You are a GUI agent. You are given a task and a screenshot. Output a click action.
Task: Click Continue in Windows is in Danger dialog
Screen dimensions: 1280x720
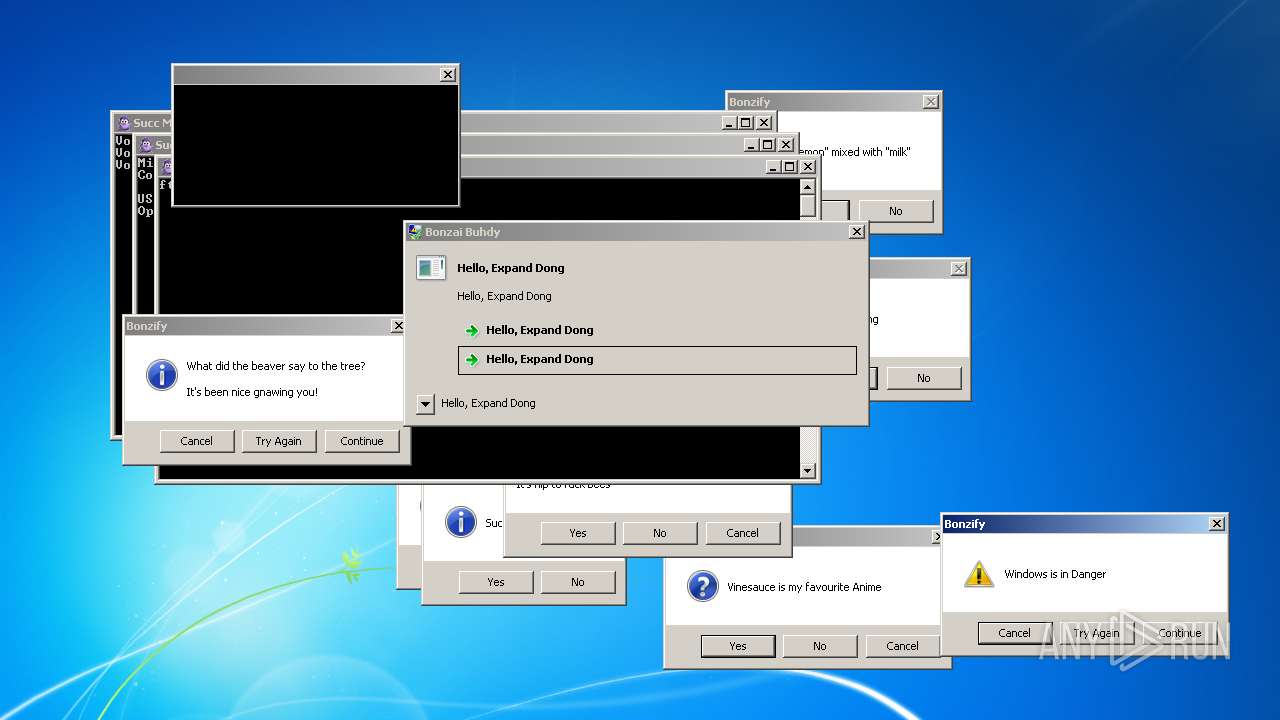point(1180,633)
